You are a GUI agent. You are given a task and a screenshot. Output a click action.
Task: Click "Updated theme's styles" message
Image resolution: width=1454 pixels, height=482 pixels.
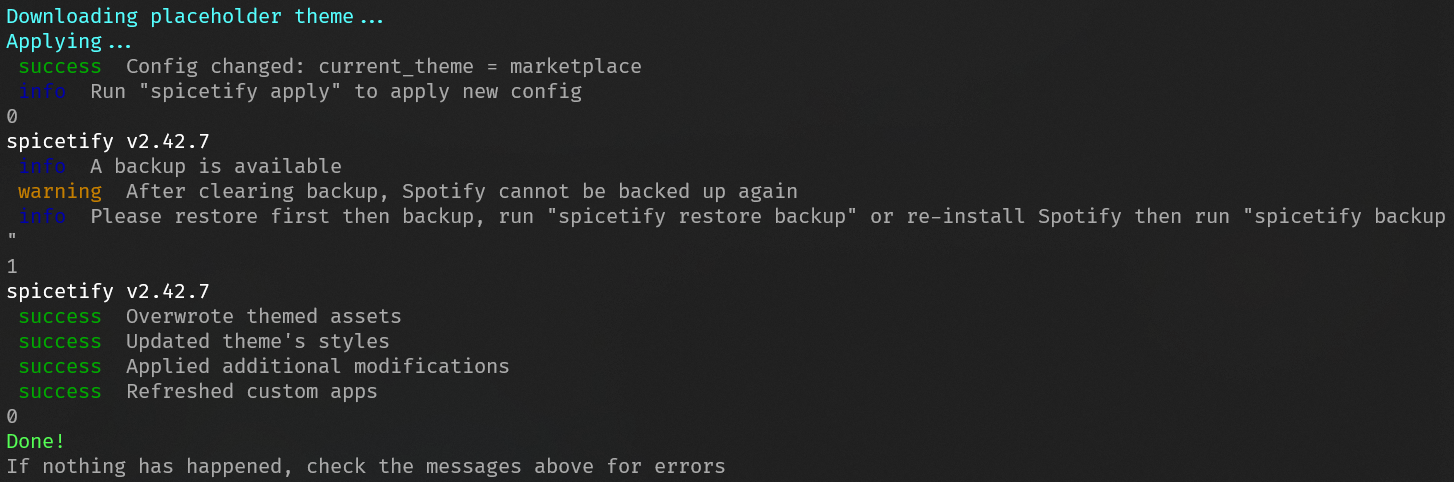(258, 342)
